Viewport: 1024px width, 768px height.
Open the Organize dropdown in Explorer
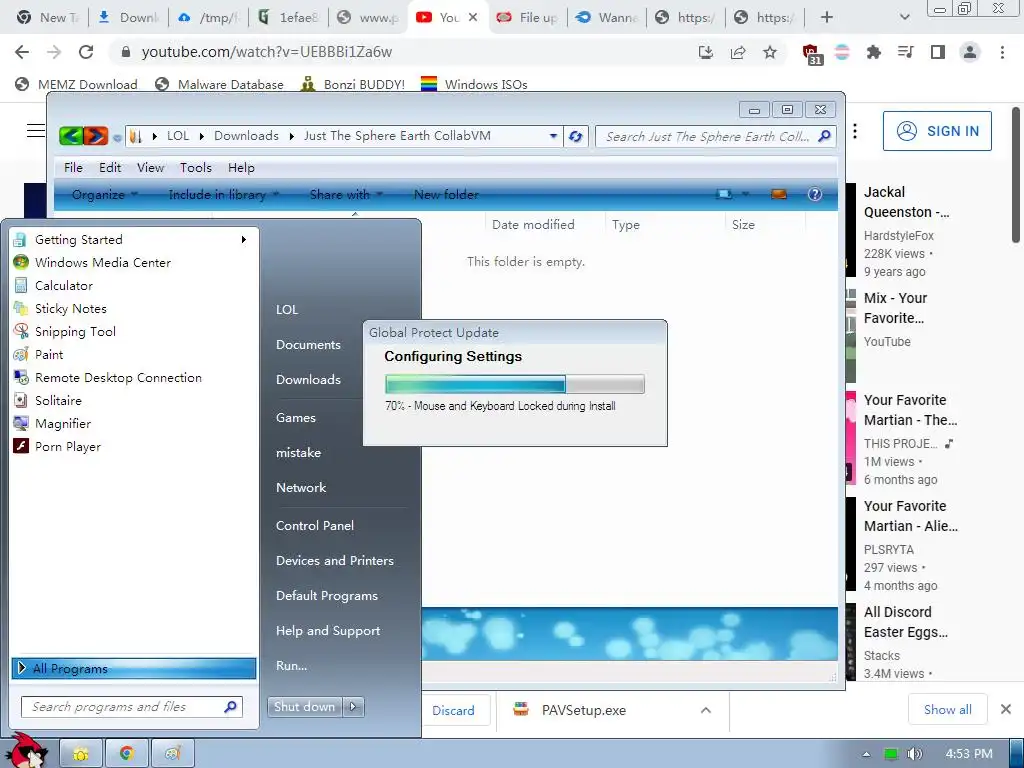point(105,194)
